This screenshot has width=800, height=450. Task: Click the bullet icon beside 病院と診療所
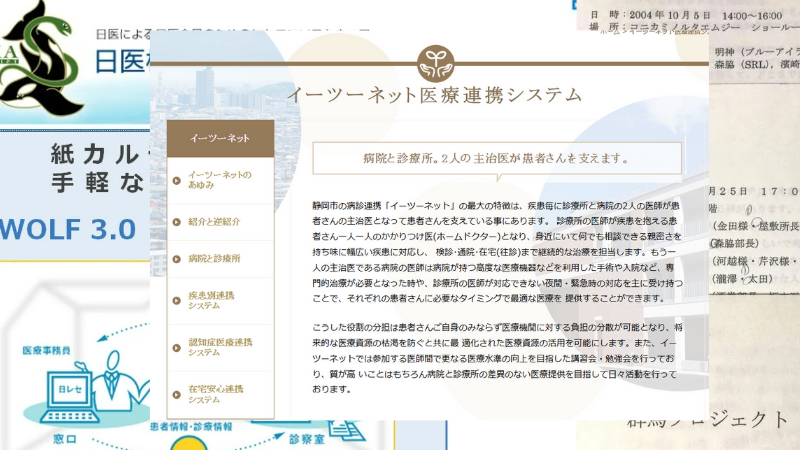point(177,258)
